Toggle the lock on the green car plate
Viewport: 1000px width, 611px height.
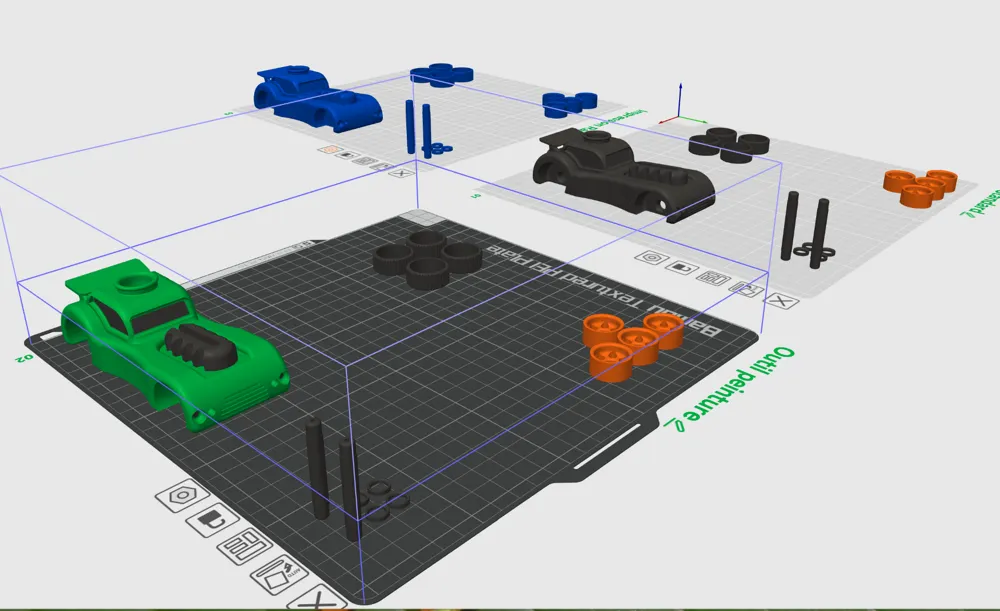pyautogui.click(x=211, y=520)
